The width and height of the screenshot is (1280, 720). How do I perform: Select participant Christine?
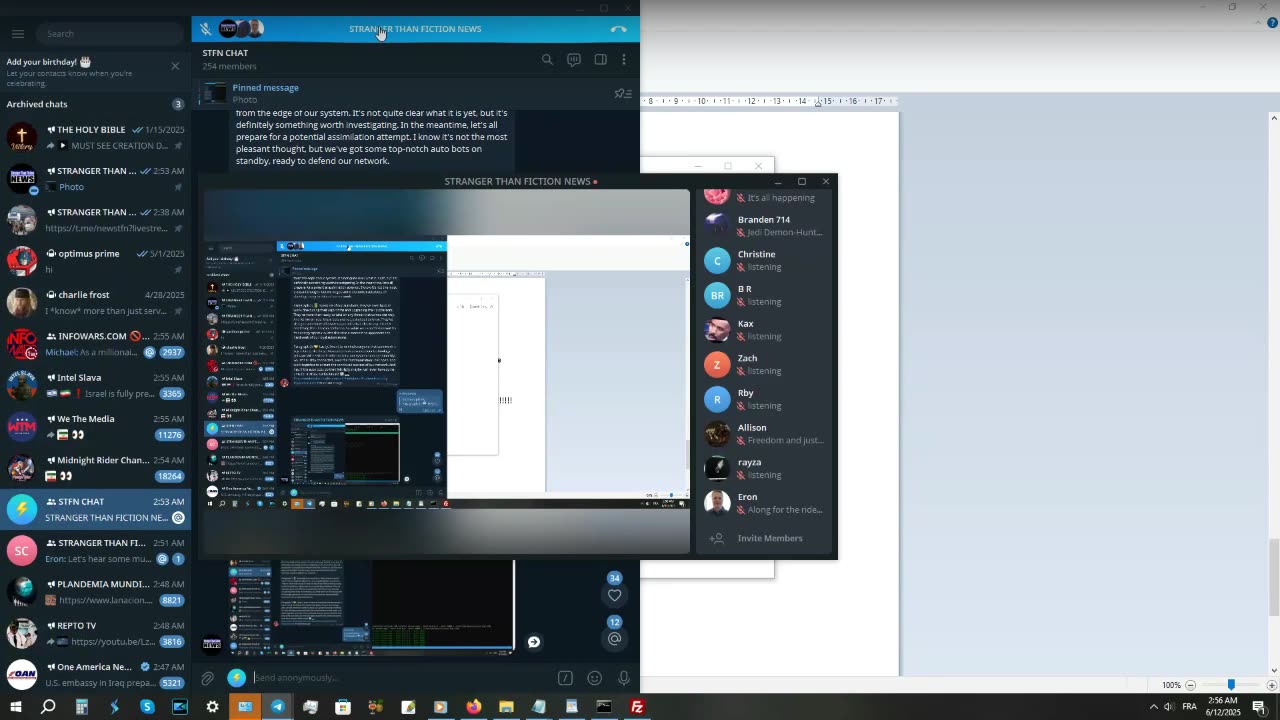tap(766, 260)
